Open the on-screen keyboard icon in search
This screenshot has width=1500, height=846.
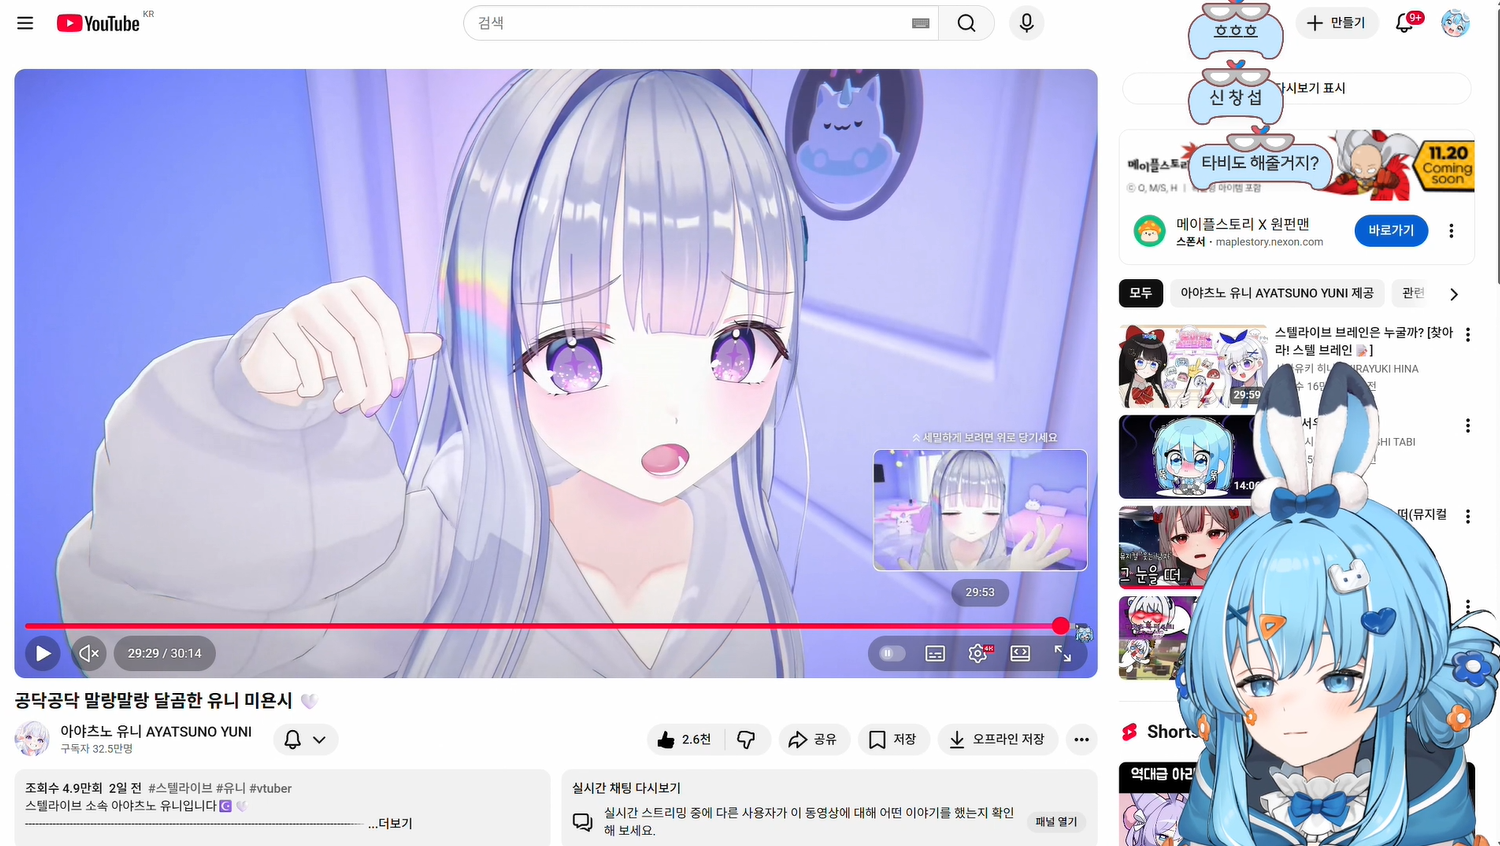tap(921, 23)
